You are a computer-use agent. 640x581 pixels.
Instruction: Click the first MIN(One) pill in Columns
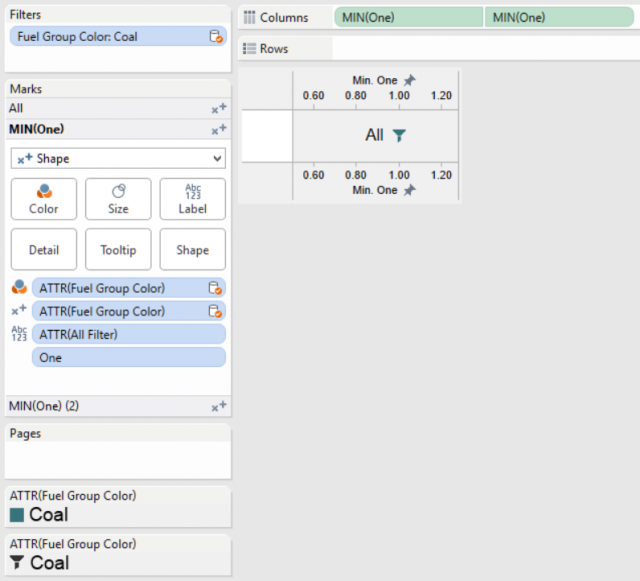[x=408, y=18]
